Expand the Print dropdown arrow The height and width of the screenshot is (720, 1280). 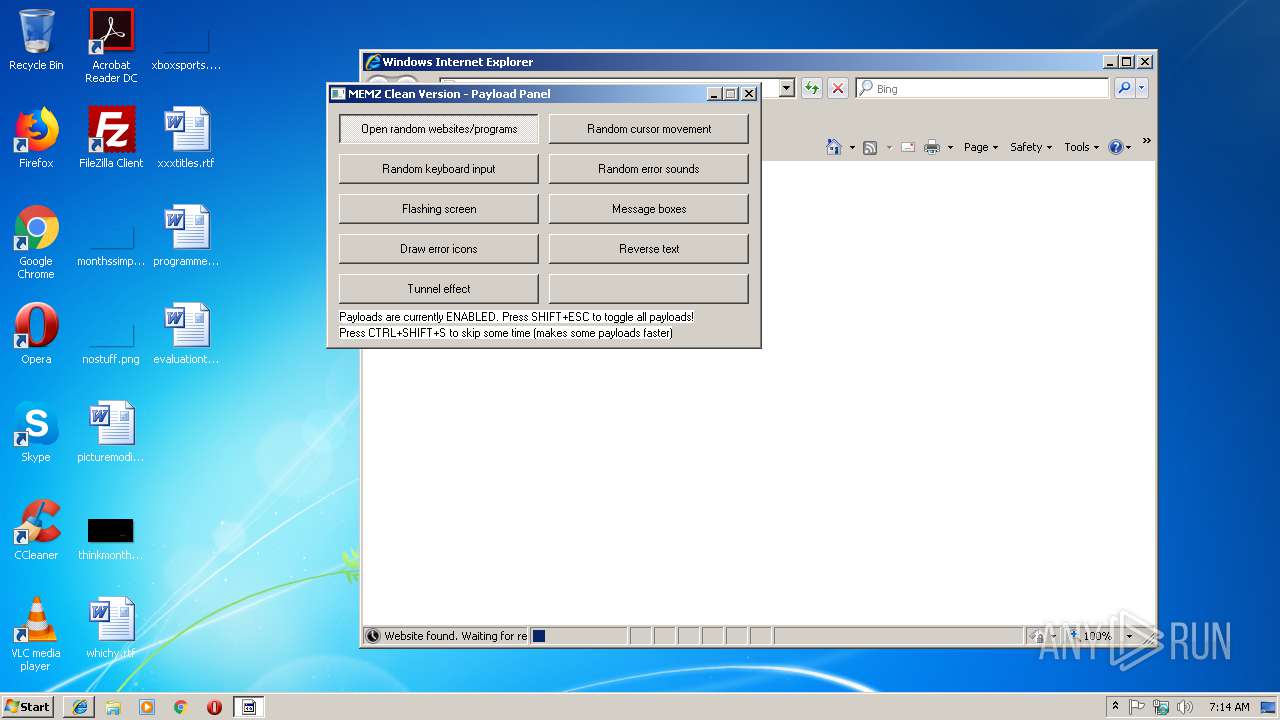[x=950, y=148]
